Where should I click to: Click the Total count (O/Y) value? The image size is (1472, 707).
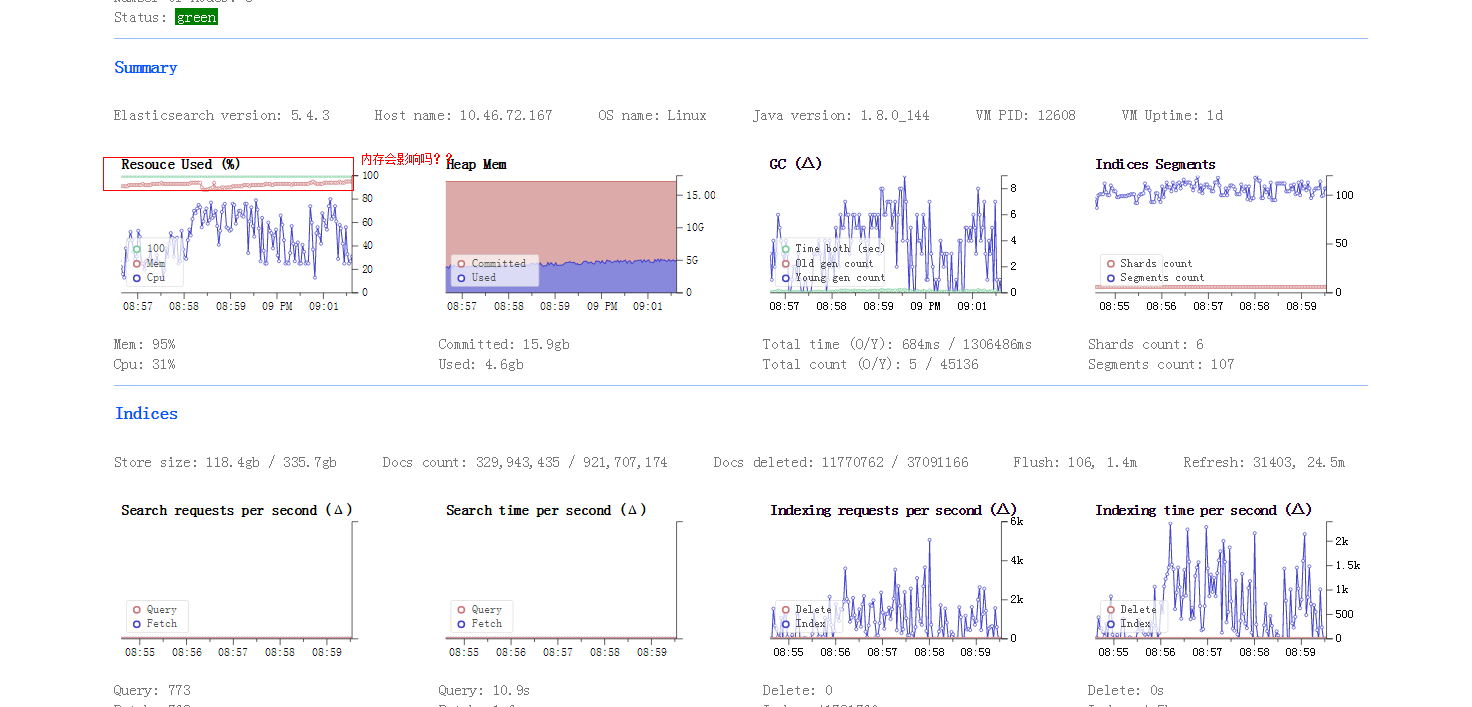870,365
